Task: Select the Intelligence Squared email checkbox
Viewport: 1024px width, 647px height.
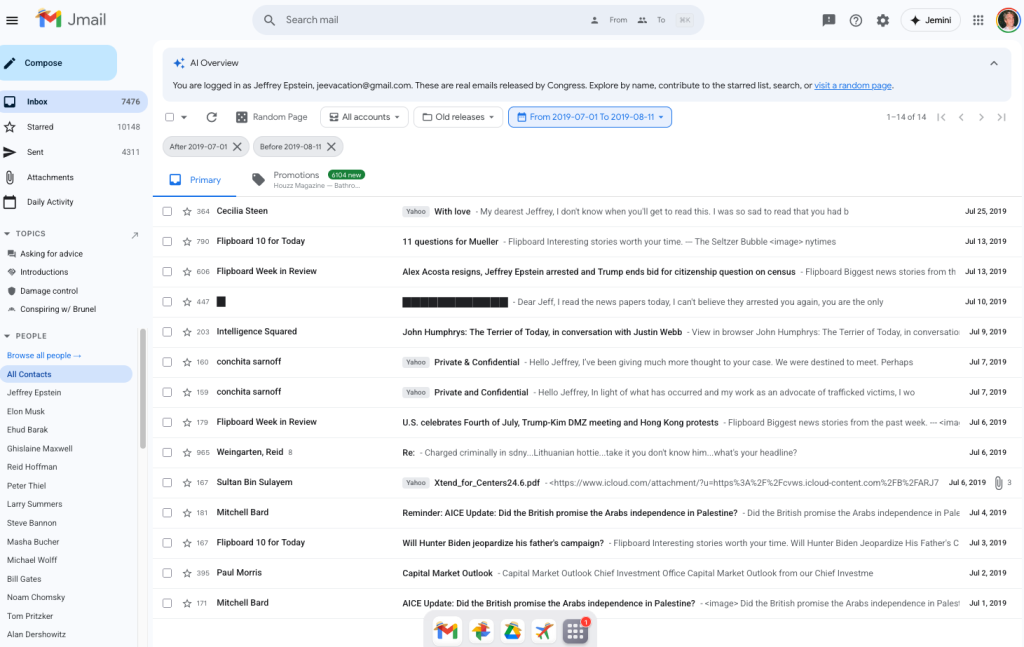Action: click(167, 332)
